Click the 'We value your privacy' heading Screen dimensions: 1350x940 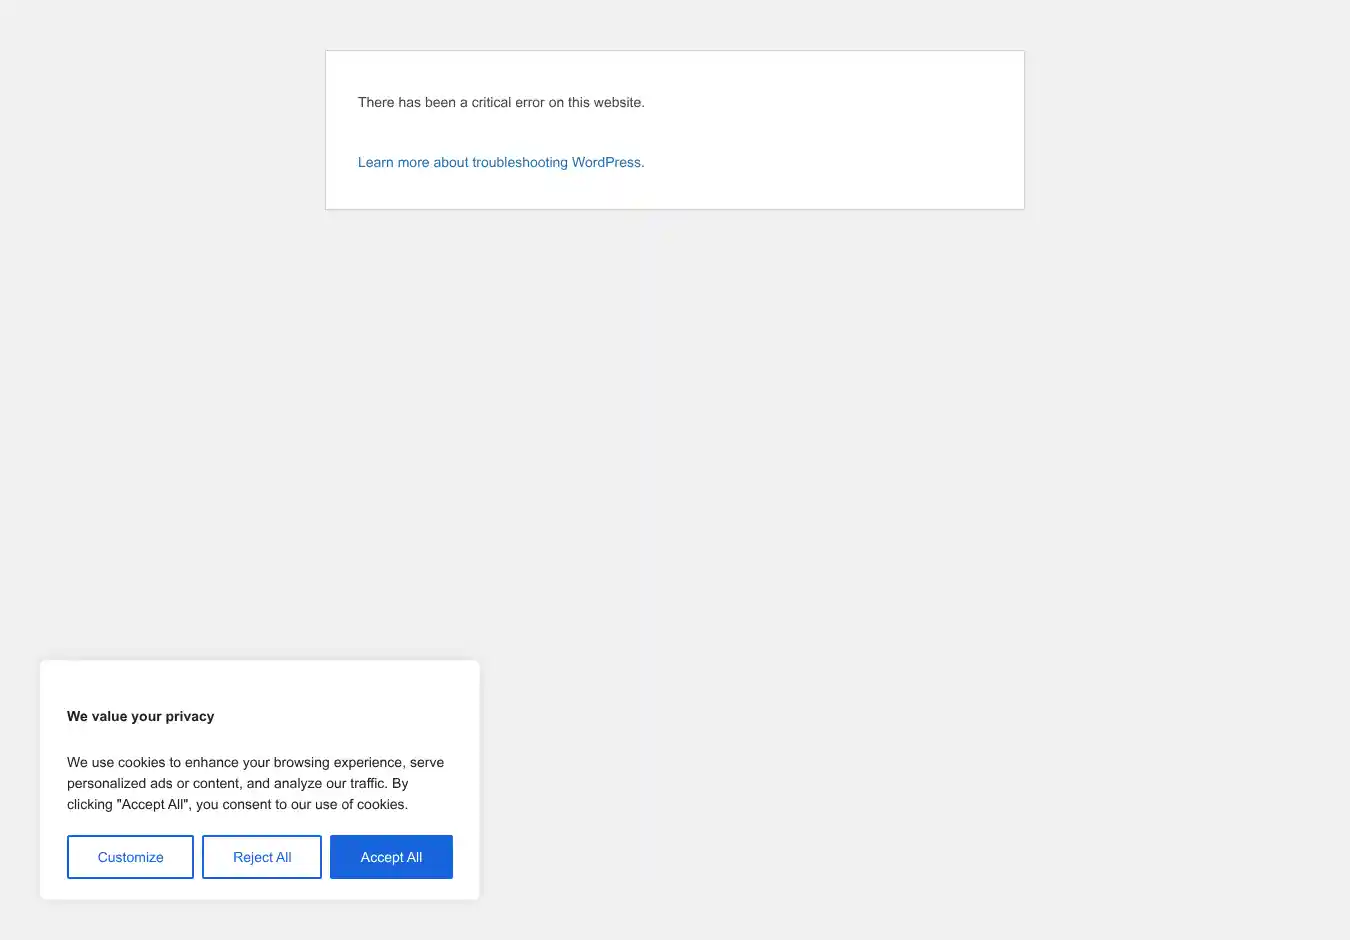pyautogui.click(x=140, y=716)
